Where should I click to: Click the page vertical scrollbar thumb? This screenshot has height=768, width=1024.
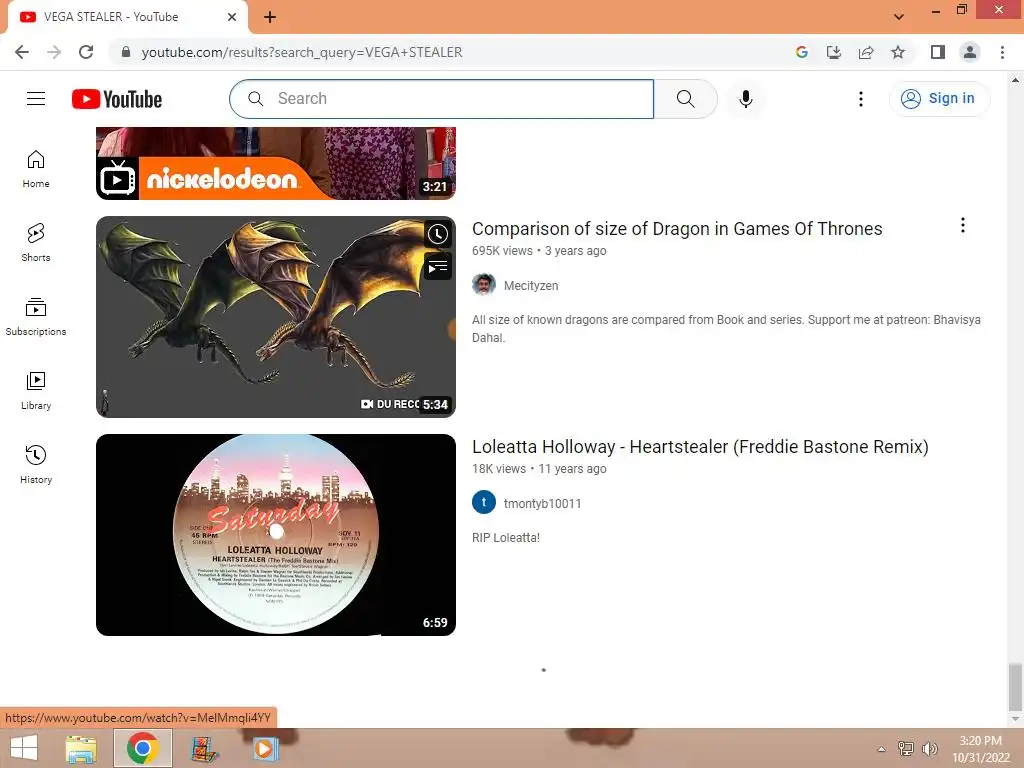point(1015,687)
